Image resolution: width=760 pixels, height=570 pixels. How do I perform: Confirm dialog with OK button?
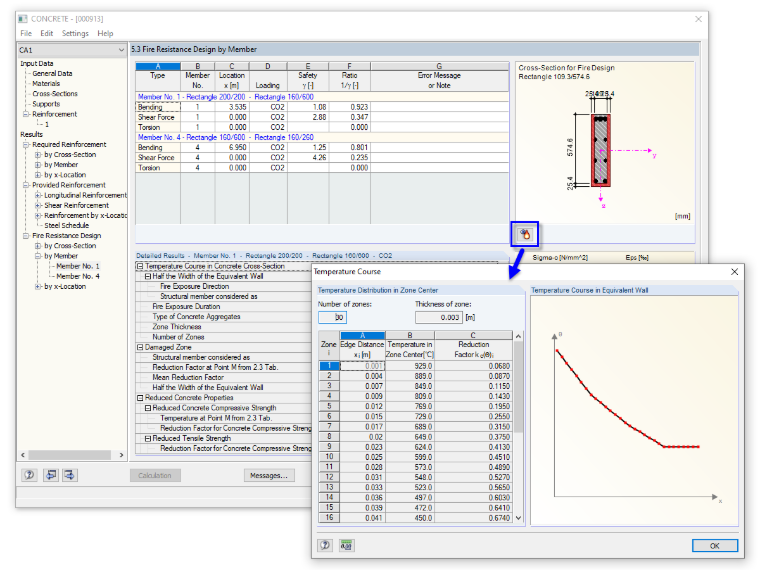[714, 545]
